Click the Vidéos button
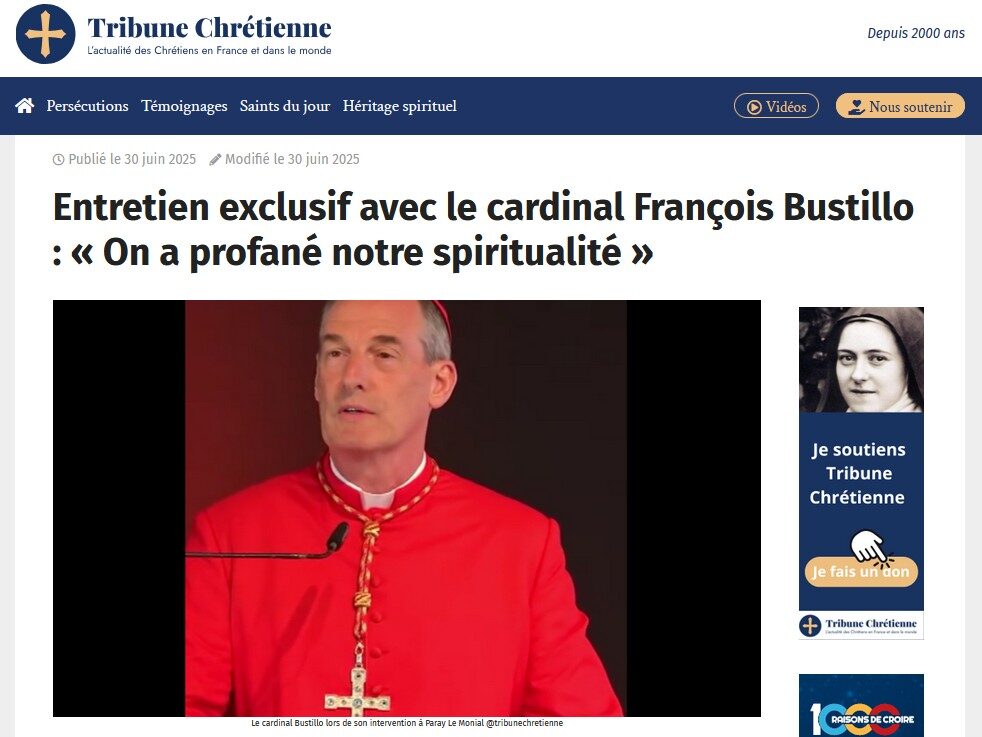Viewport: 982px width, 737px height. 776,106
